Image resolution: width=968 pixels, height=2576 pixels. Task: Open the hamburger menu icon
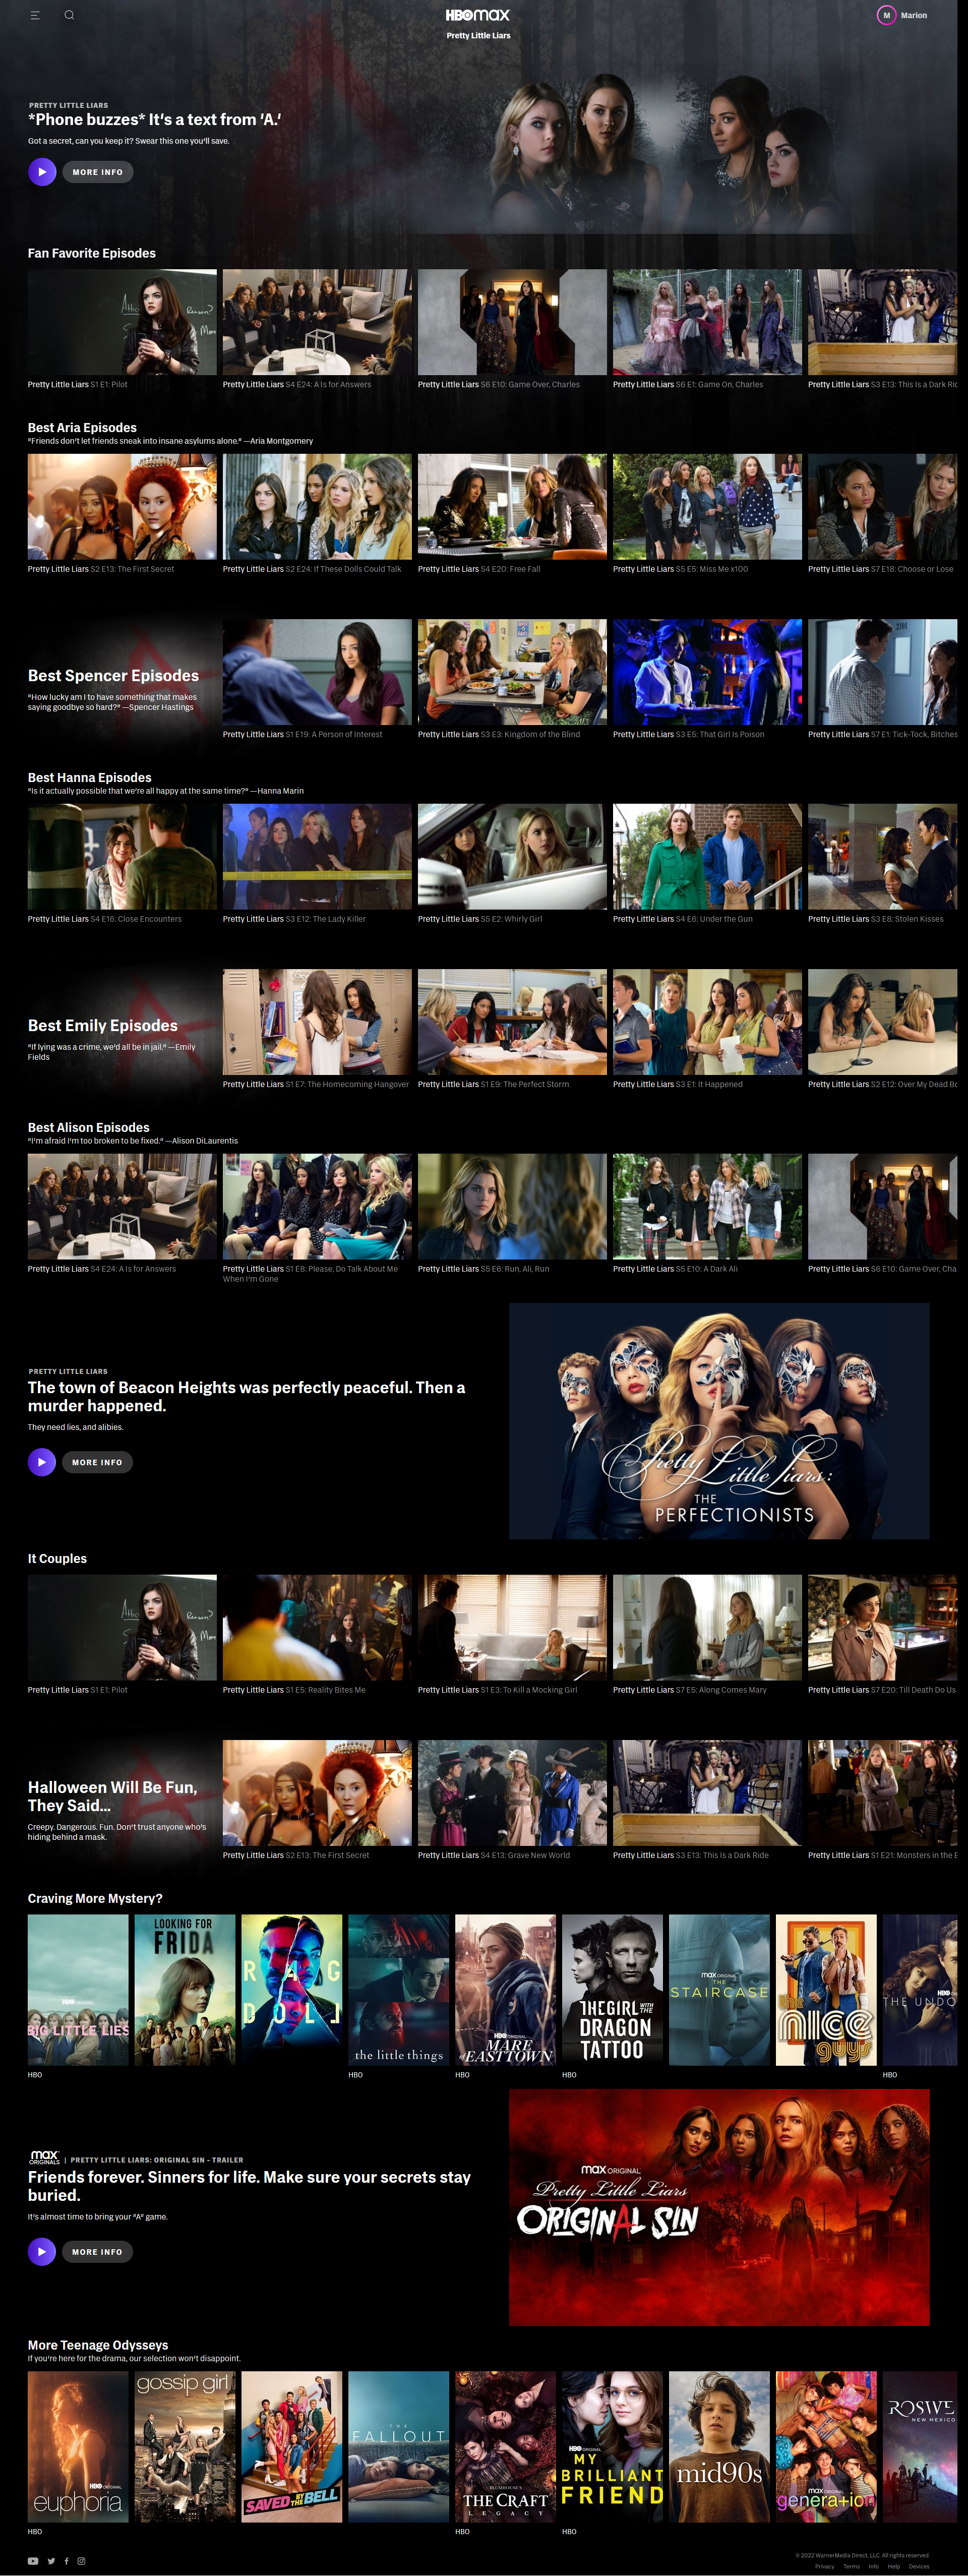(35, 15)
